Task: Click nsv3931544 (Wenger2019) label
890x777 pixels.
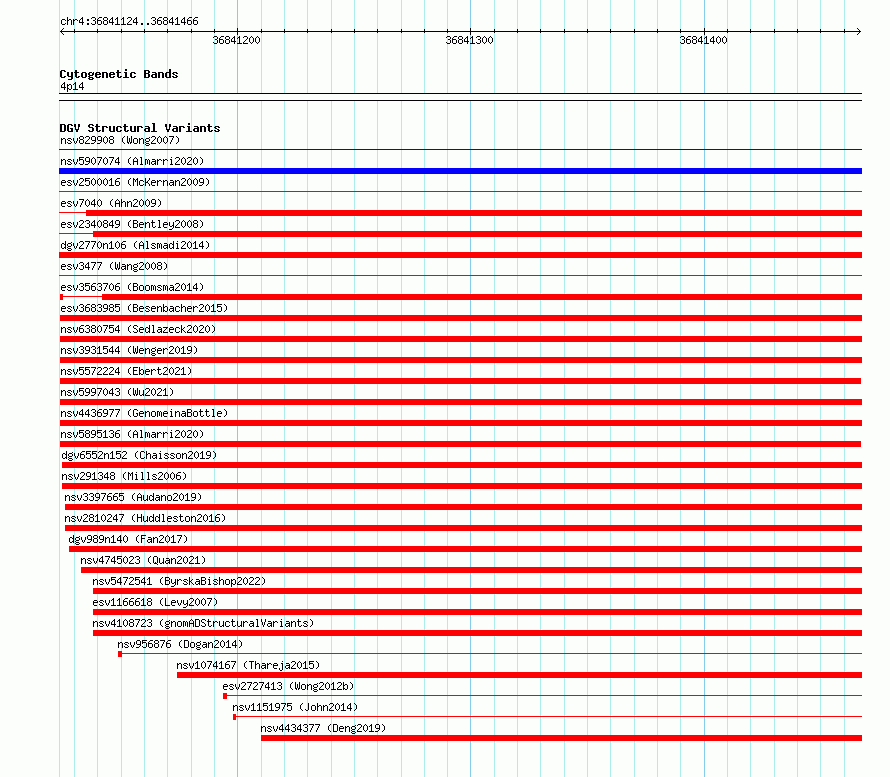Action: coord(129,350)
